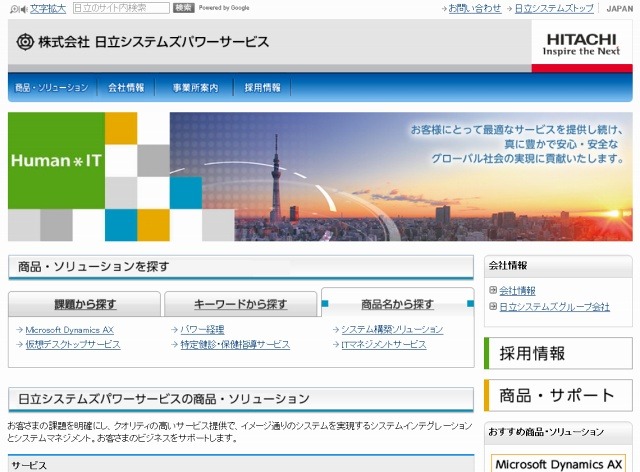Click the arrow icon before パワー経理
This screenshot has width=640, height=472.
[175, 330]
